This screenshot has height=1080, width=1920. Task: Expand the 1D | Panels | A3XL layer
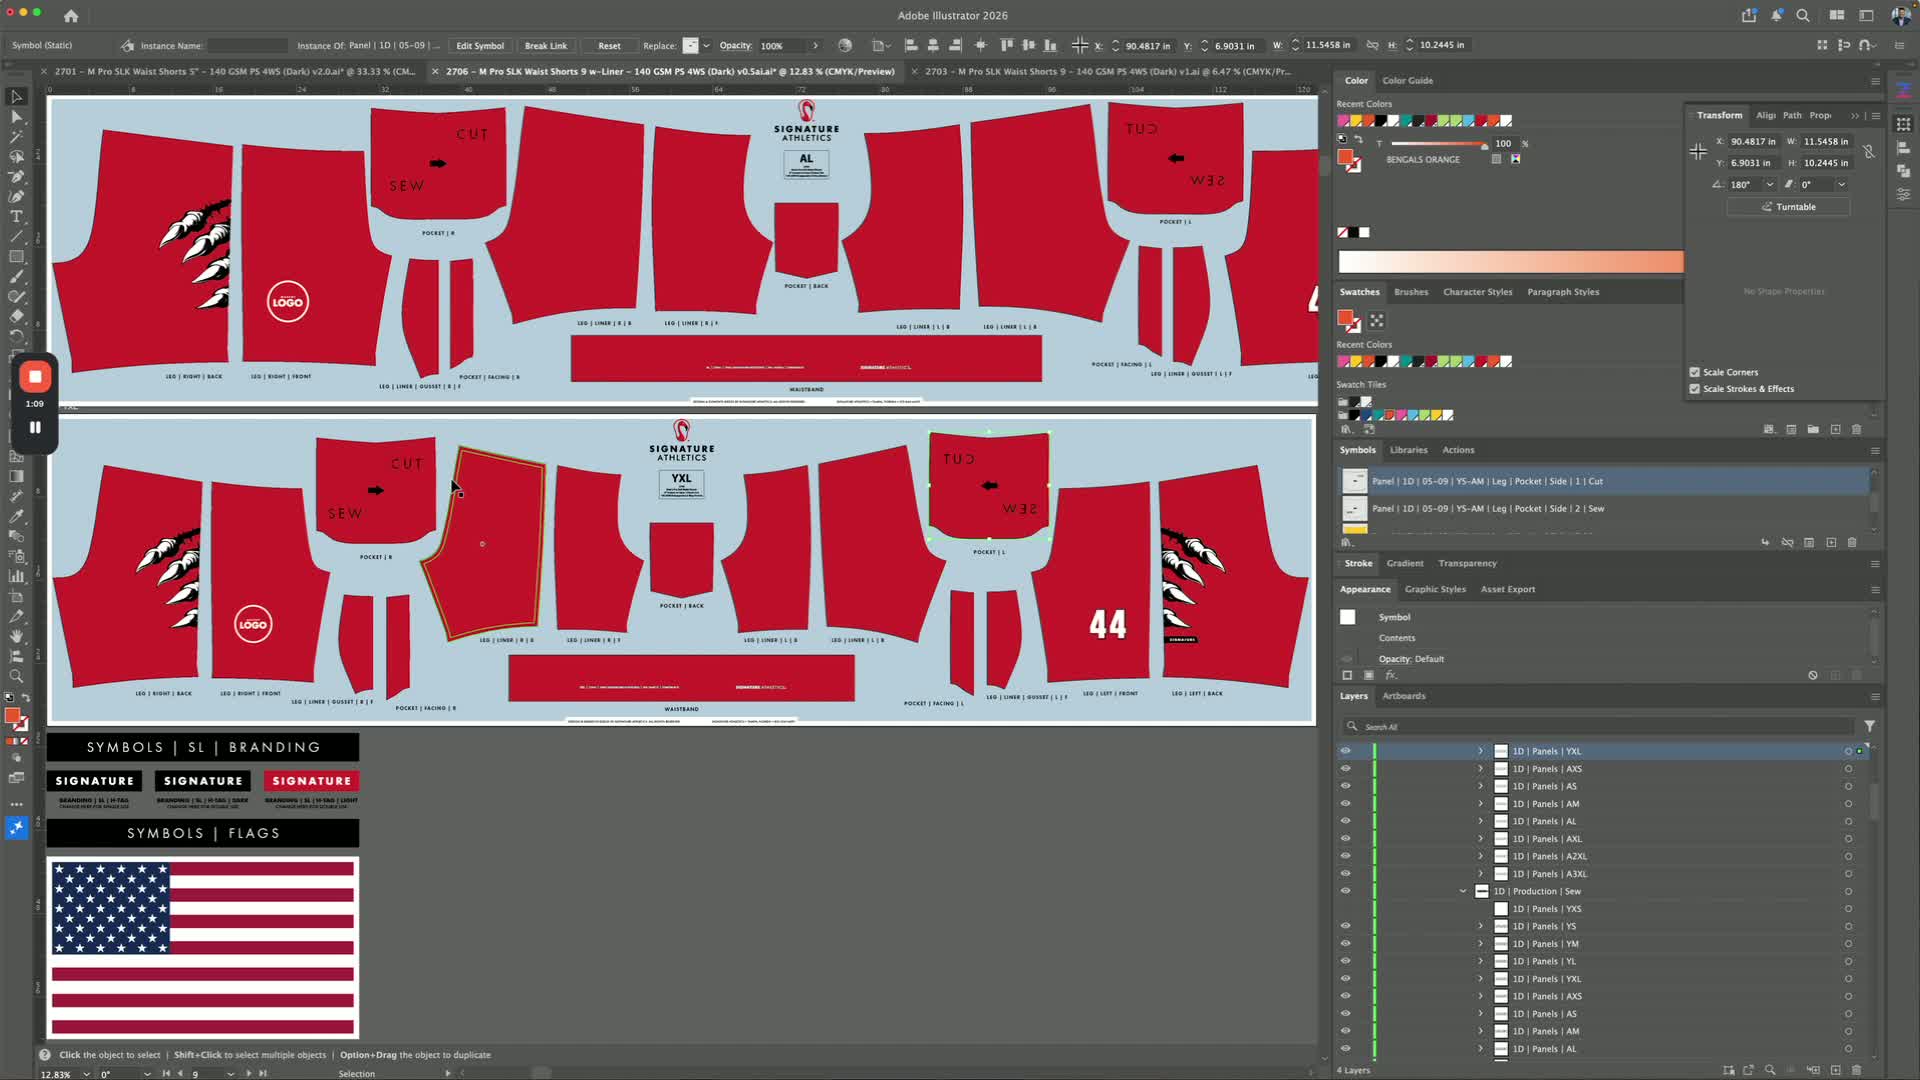click(1481, 874)
